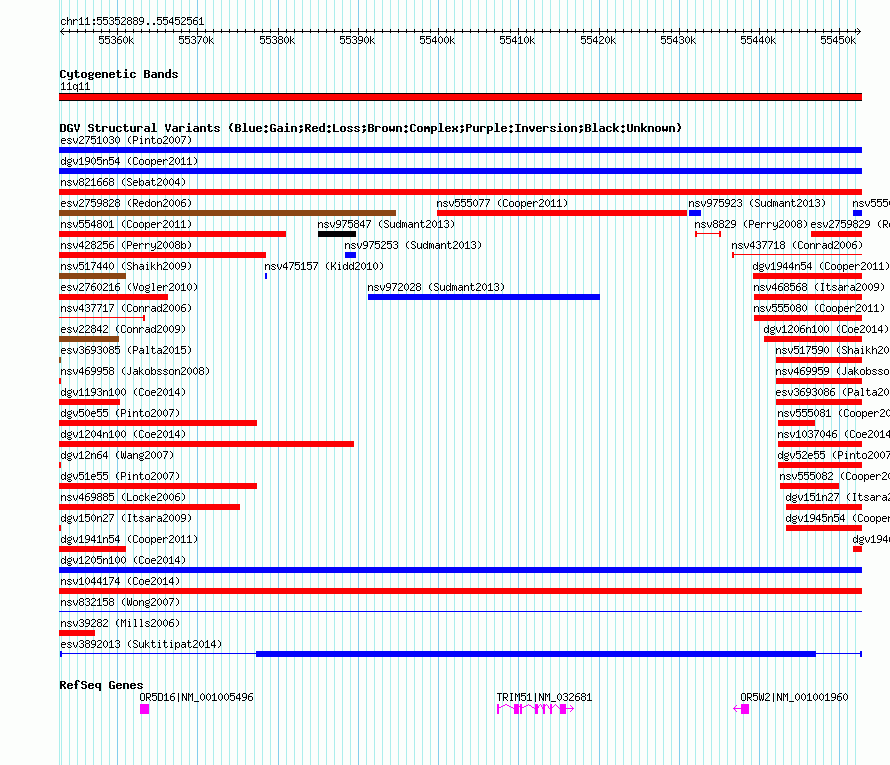Select OR5W2|NM_001001960 gene label
The height and width of the screenshot is (765, 890).
794,697
